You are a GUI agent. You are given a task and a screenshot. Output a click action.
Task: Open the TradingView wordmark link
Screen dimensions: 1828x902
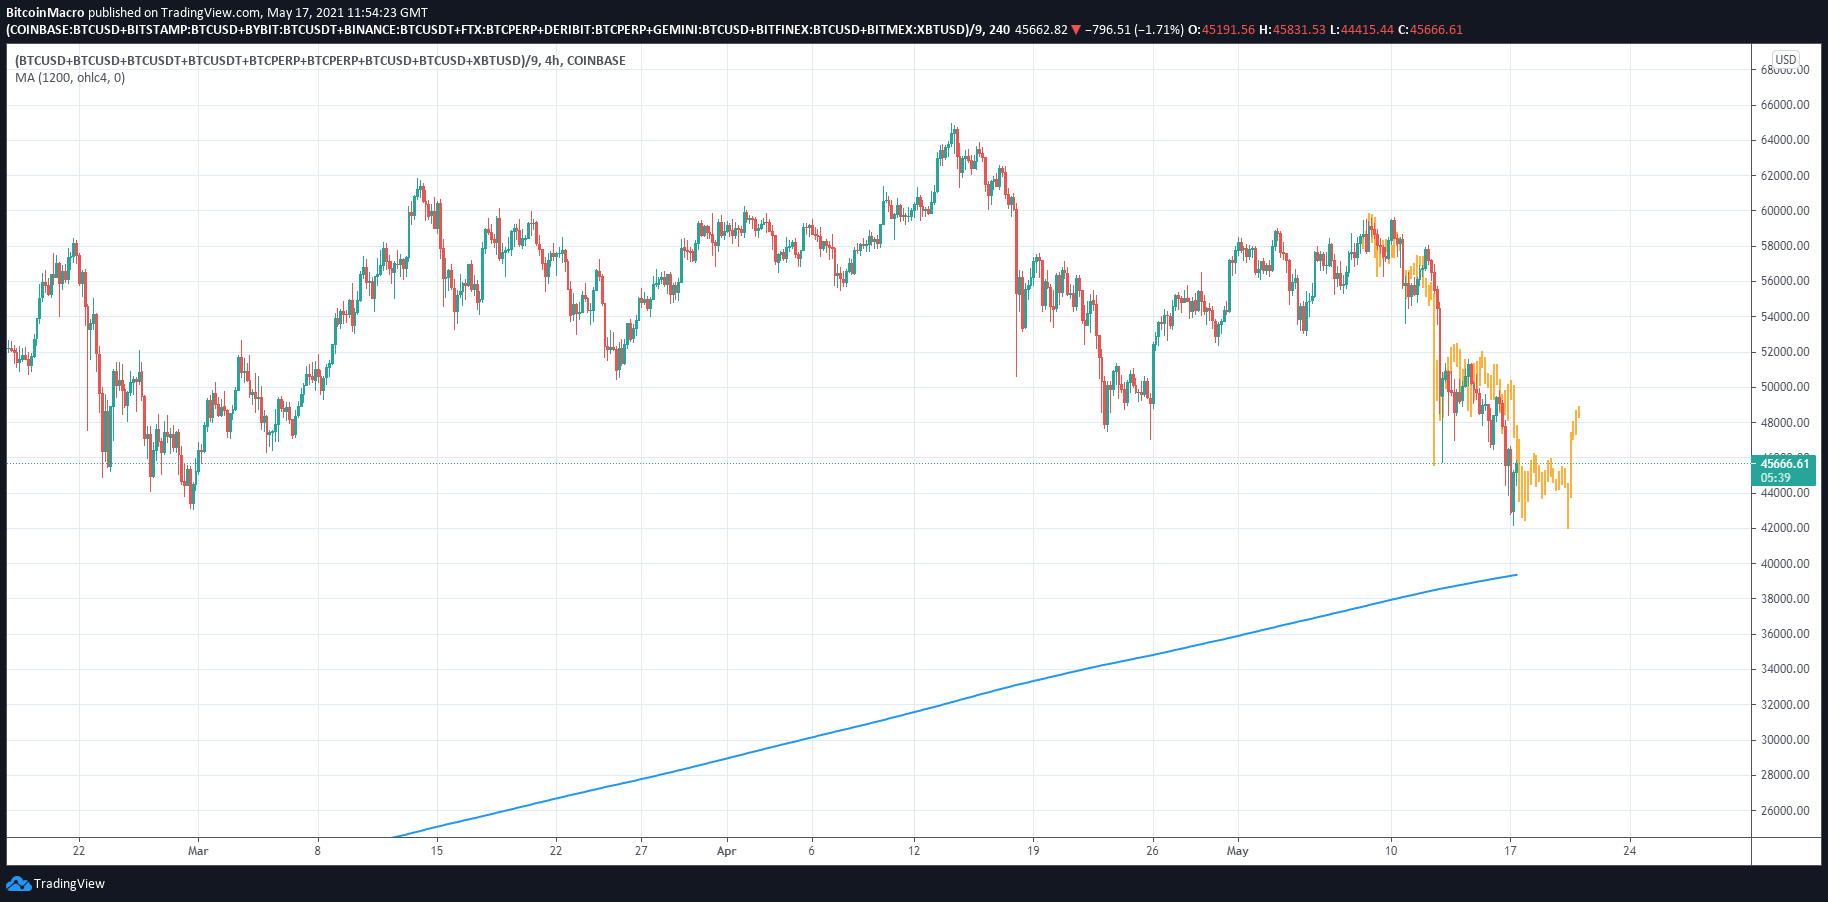pos(69,884)
